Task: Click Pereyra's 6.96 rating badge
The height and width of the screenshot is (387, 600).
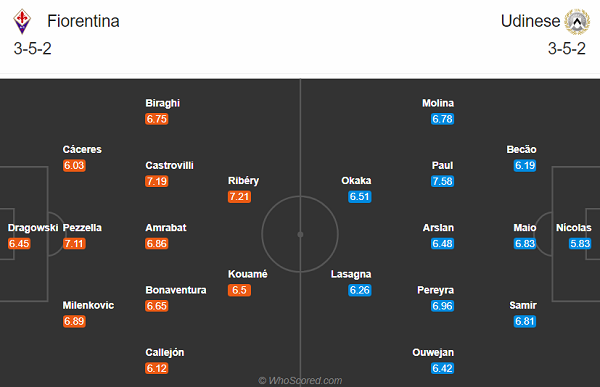Action: coord(442,306)
